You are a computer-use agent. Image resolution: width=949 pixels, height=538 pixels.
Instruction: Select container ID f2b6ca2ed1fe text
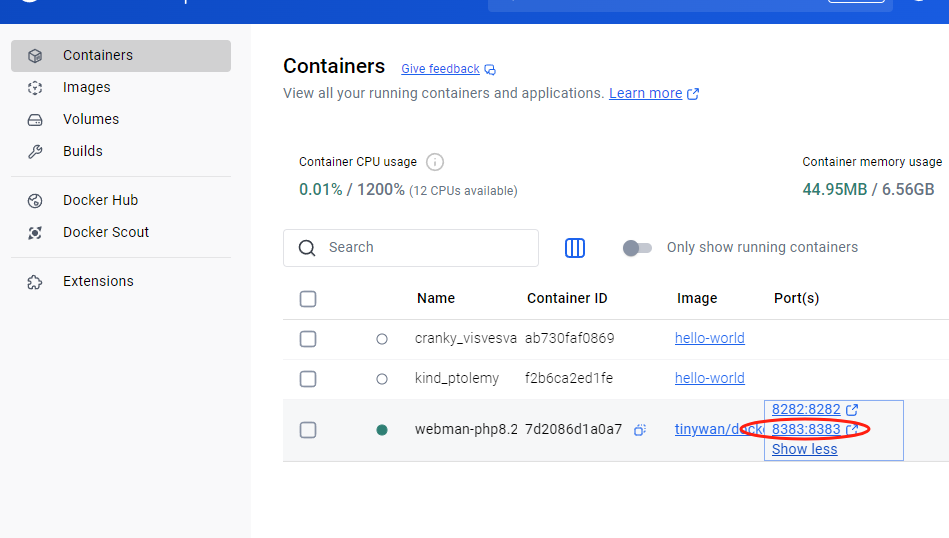point(568,378)
